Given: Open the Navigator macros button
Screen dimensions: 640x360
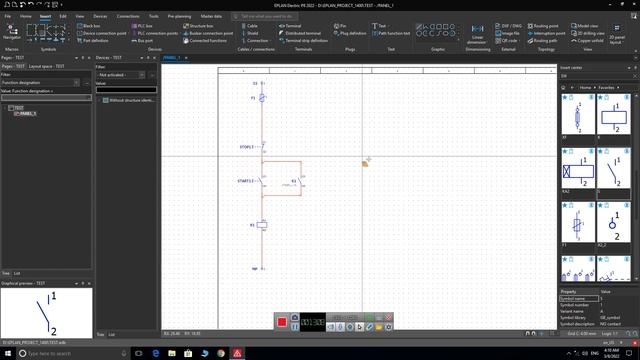Looking at the screenshot, I should 12,32.
